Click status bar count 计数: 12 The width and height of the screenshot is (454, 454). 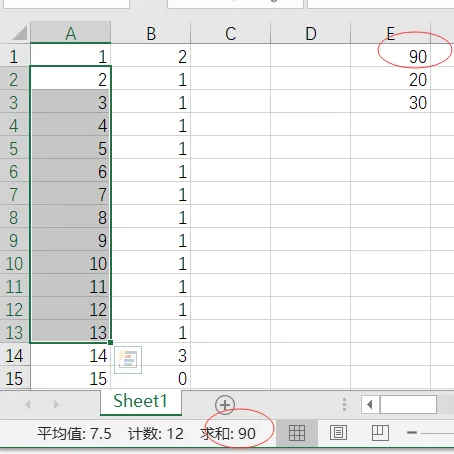[x=156, y=433]
